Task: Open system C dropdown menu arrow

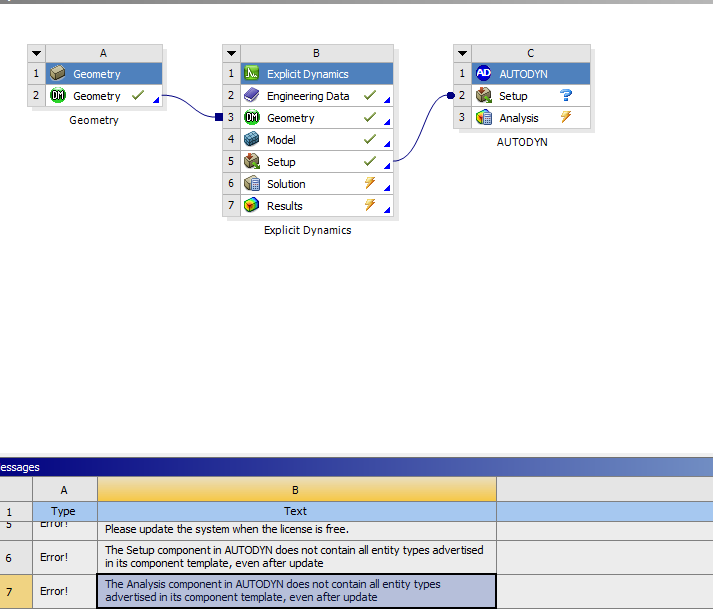Action: (x=462, y=53)
